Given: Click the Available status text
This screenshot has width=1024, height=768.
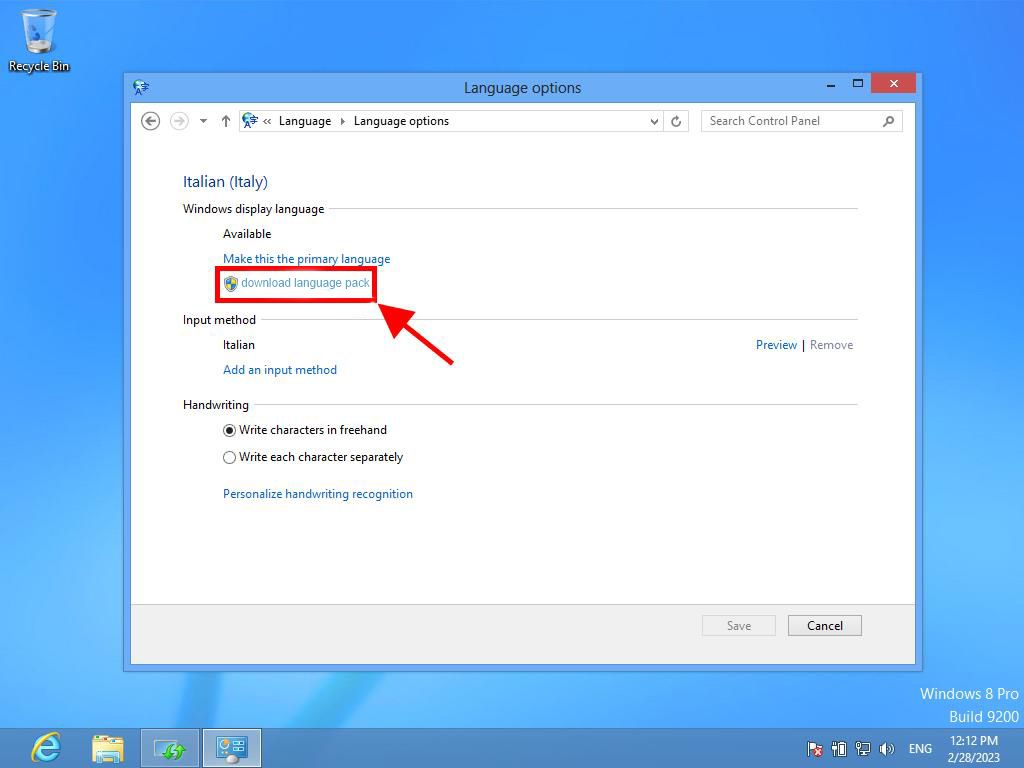Looking at the screenshot, I should [247, 234].
